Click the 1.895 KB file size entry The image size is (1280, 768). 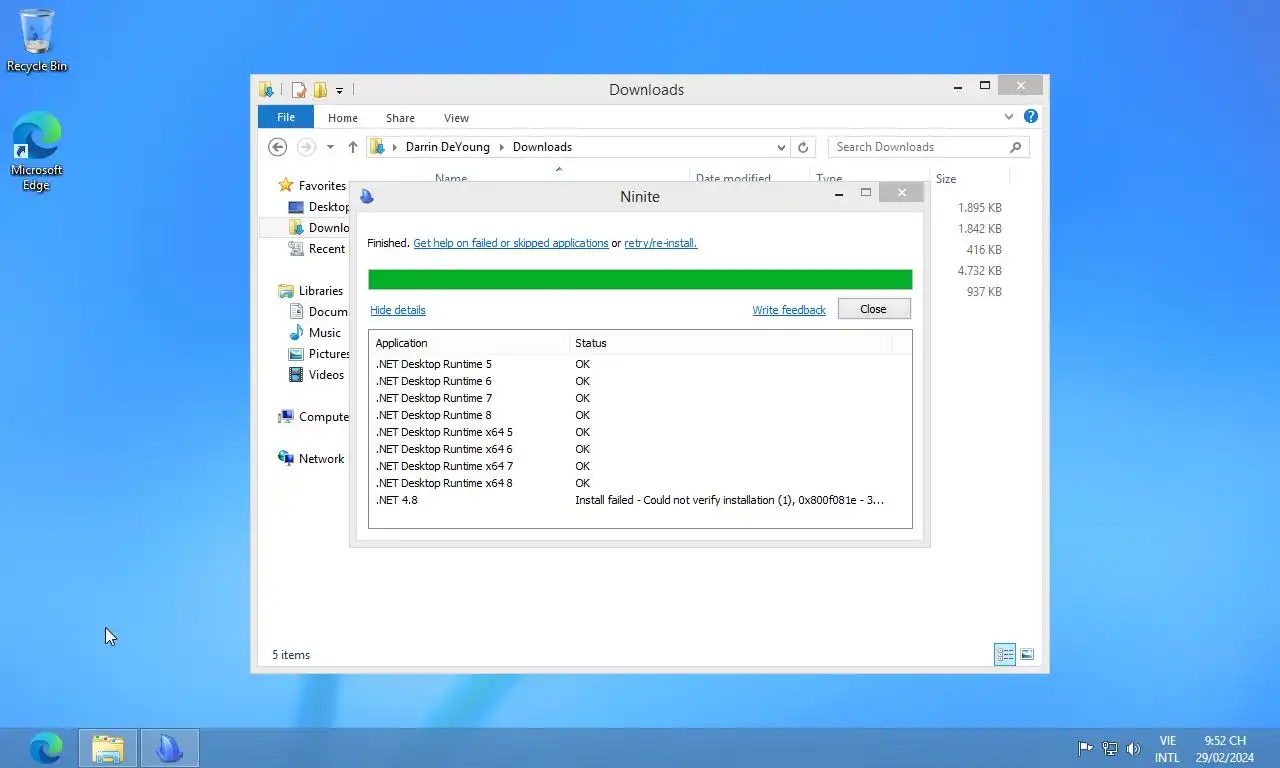(x=979, y=208)
